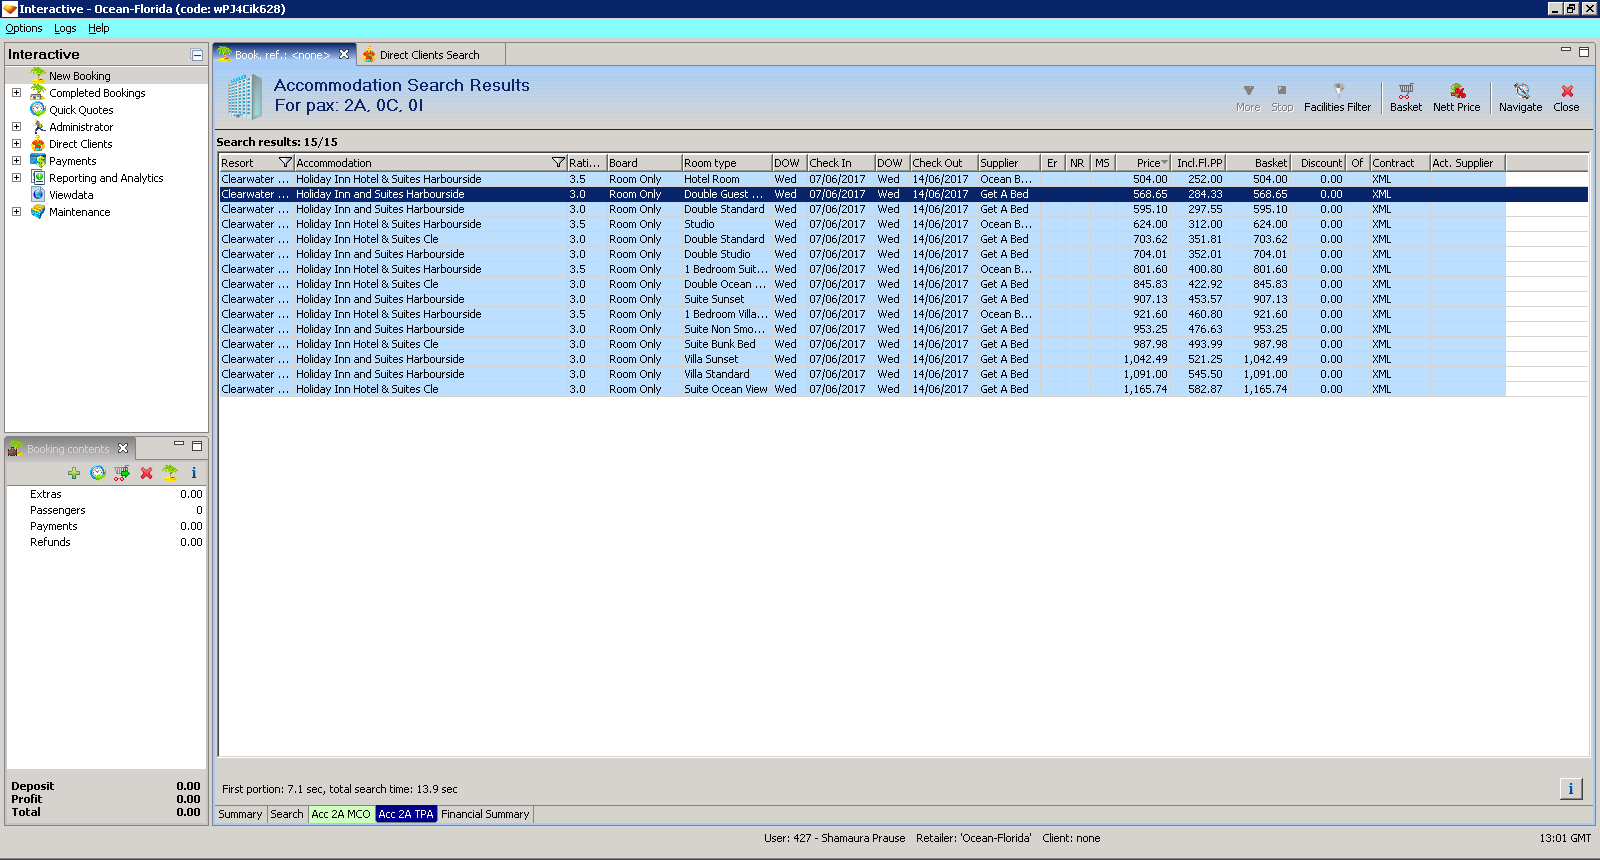Image resolution: width=1600 pixels, height=860 pixels.
Task: Close the Booking contents panel tab
Action: pyautogui.click(x=123, y=448)
